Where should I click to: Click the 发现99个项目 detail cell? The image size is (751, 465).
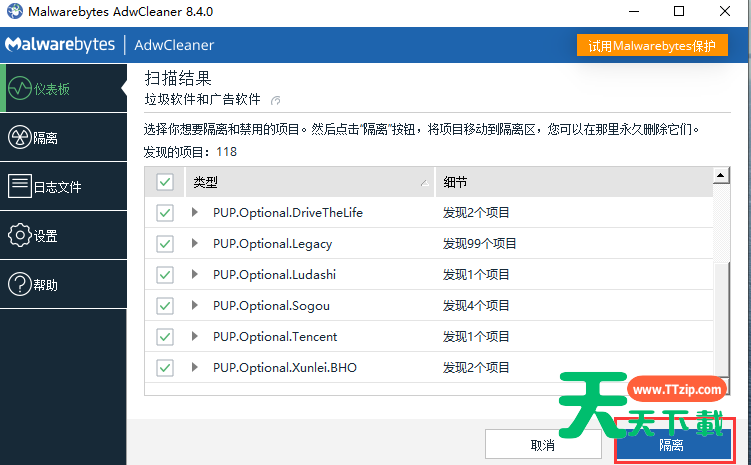(479, 244)
